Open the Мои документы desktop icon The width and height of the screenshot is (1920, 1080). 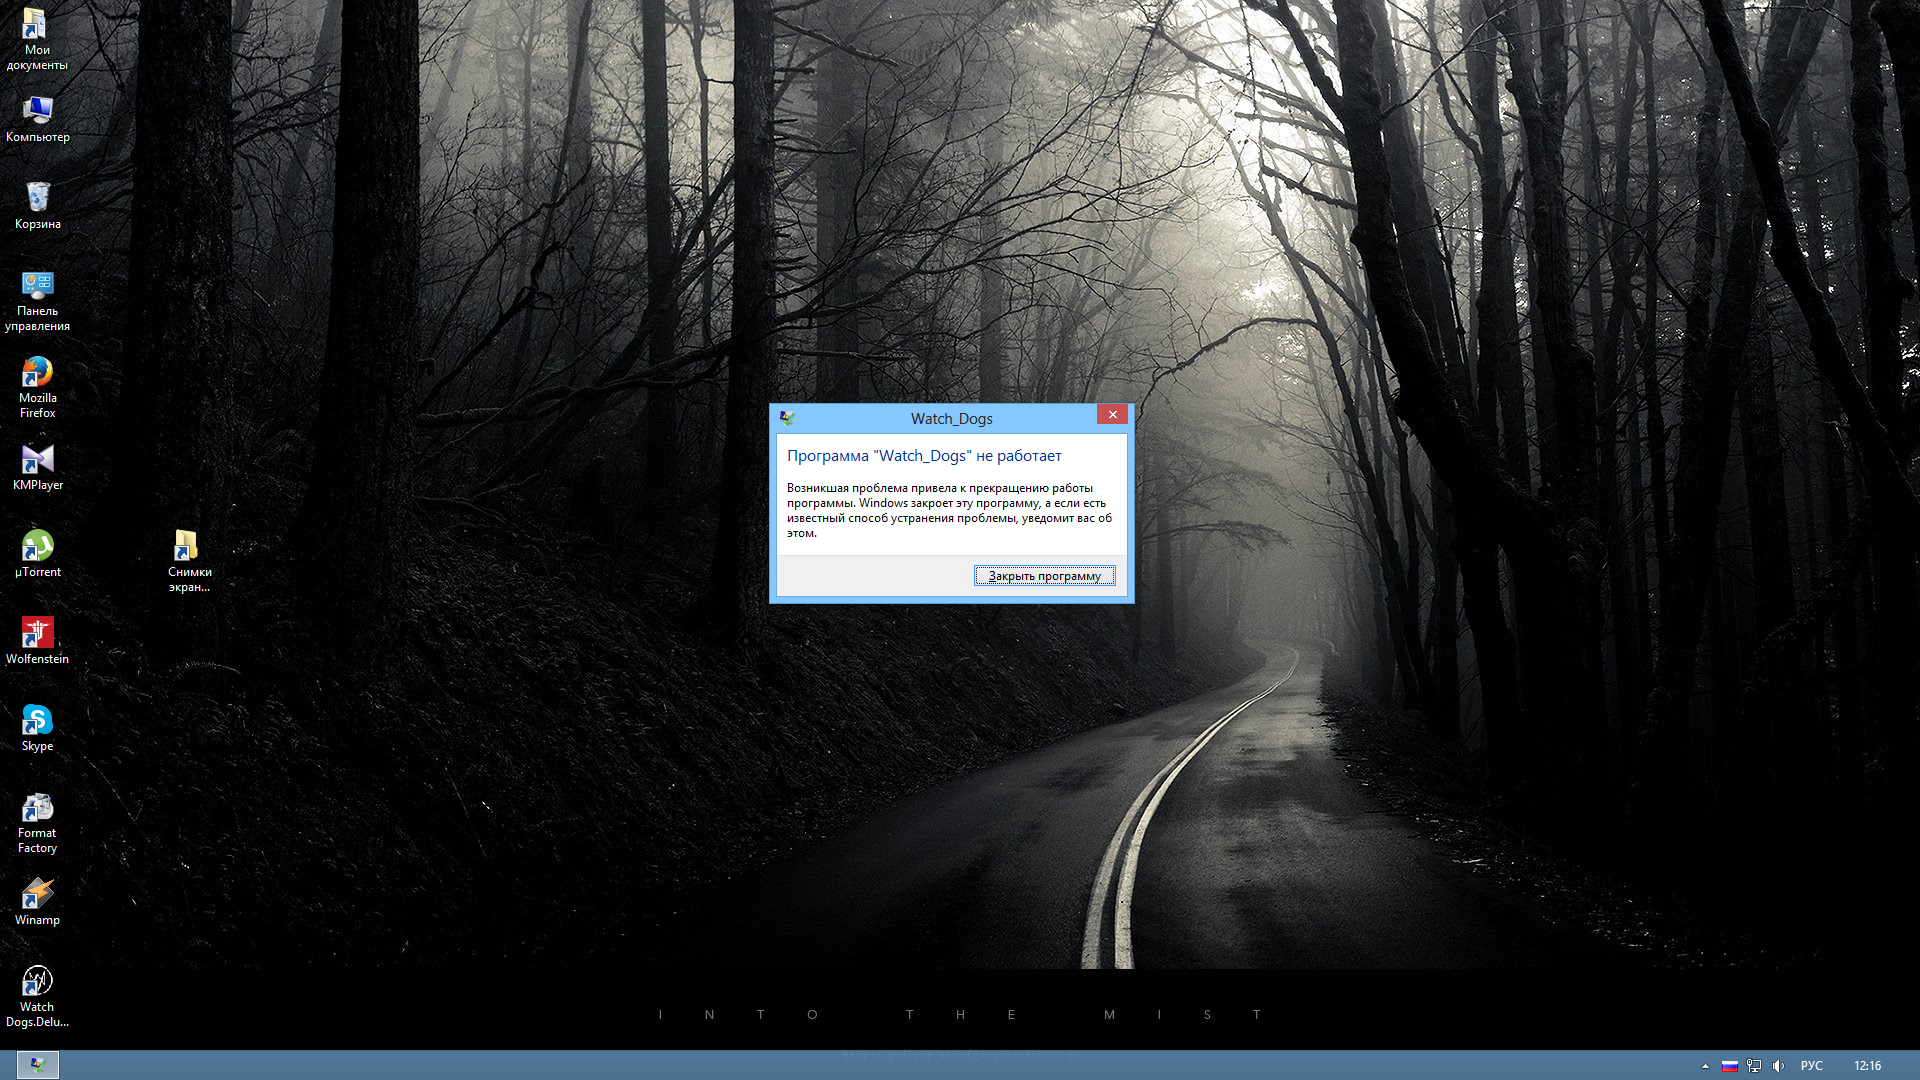click(x=37, y=39)
